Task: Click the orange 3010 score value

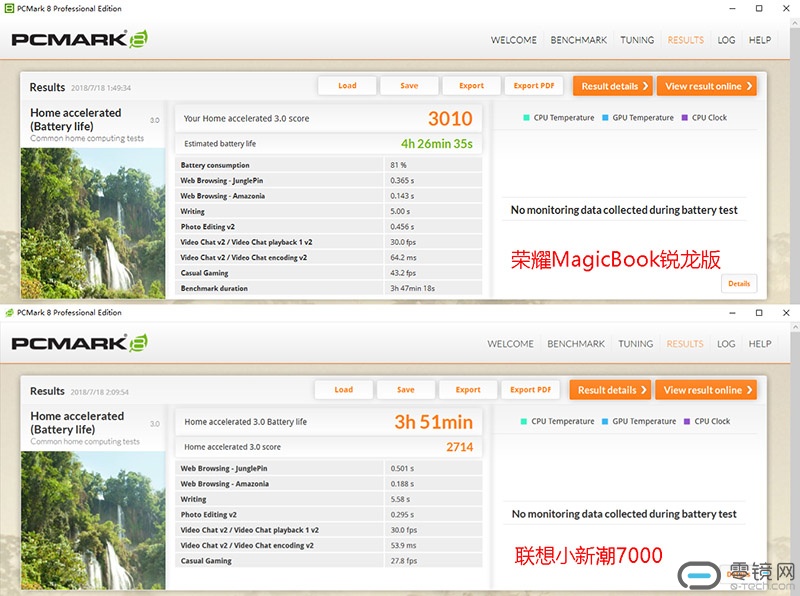Action: 450,118
